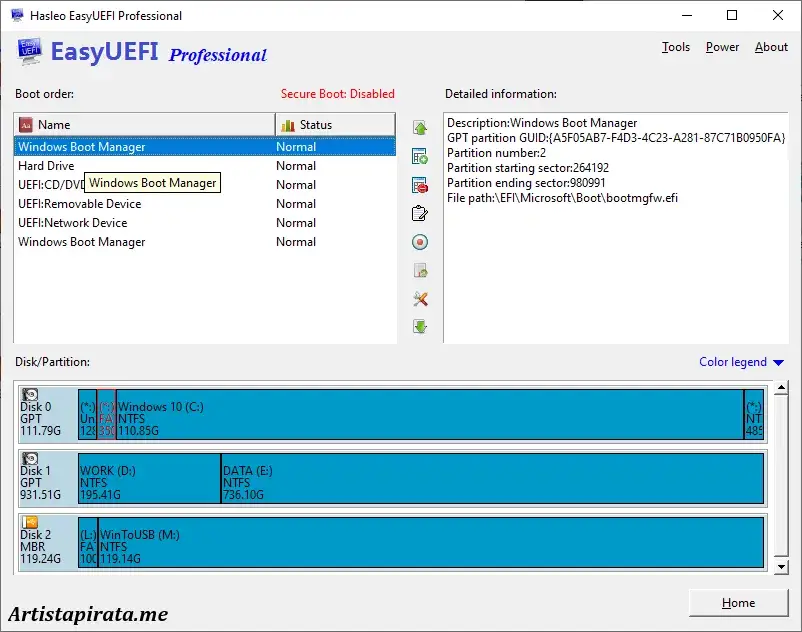Screen dimensions: 802x632
Task: Open the About menu
Action: pyautogui.click(x=771, y=46)
